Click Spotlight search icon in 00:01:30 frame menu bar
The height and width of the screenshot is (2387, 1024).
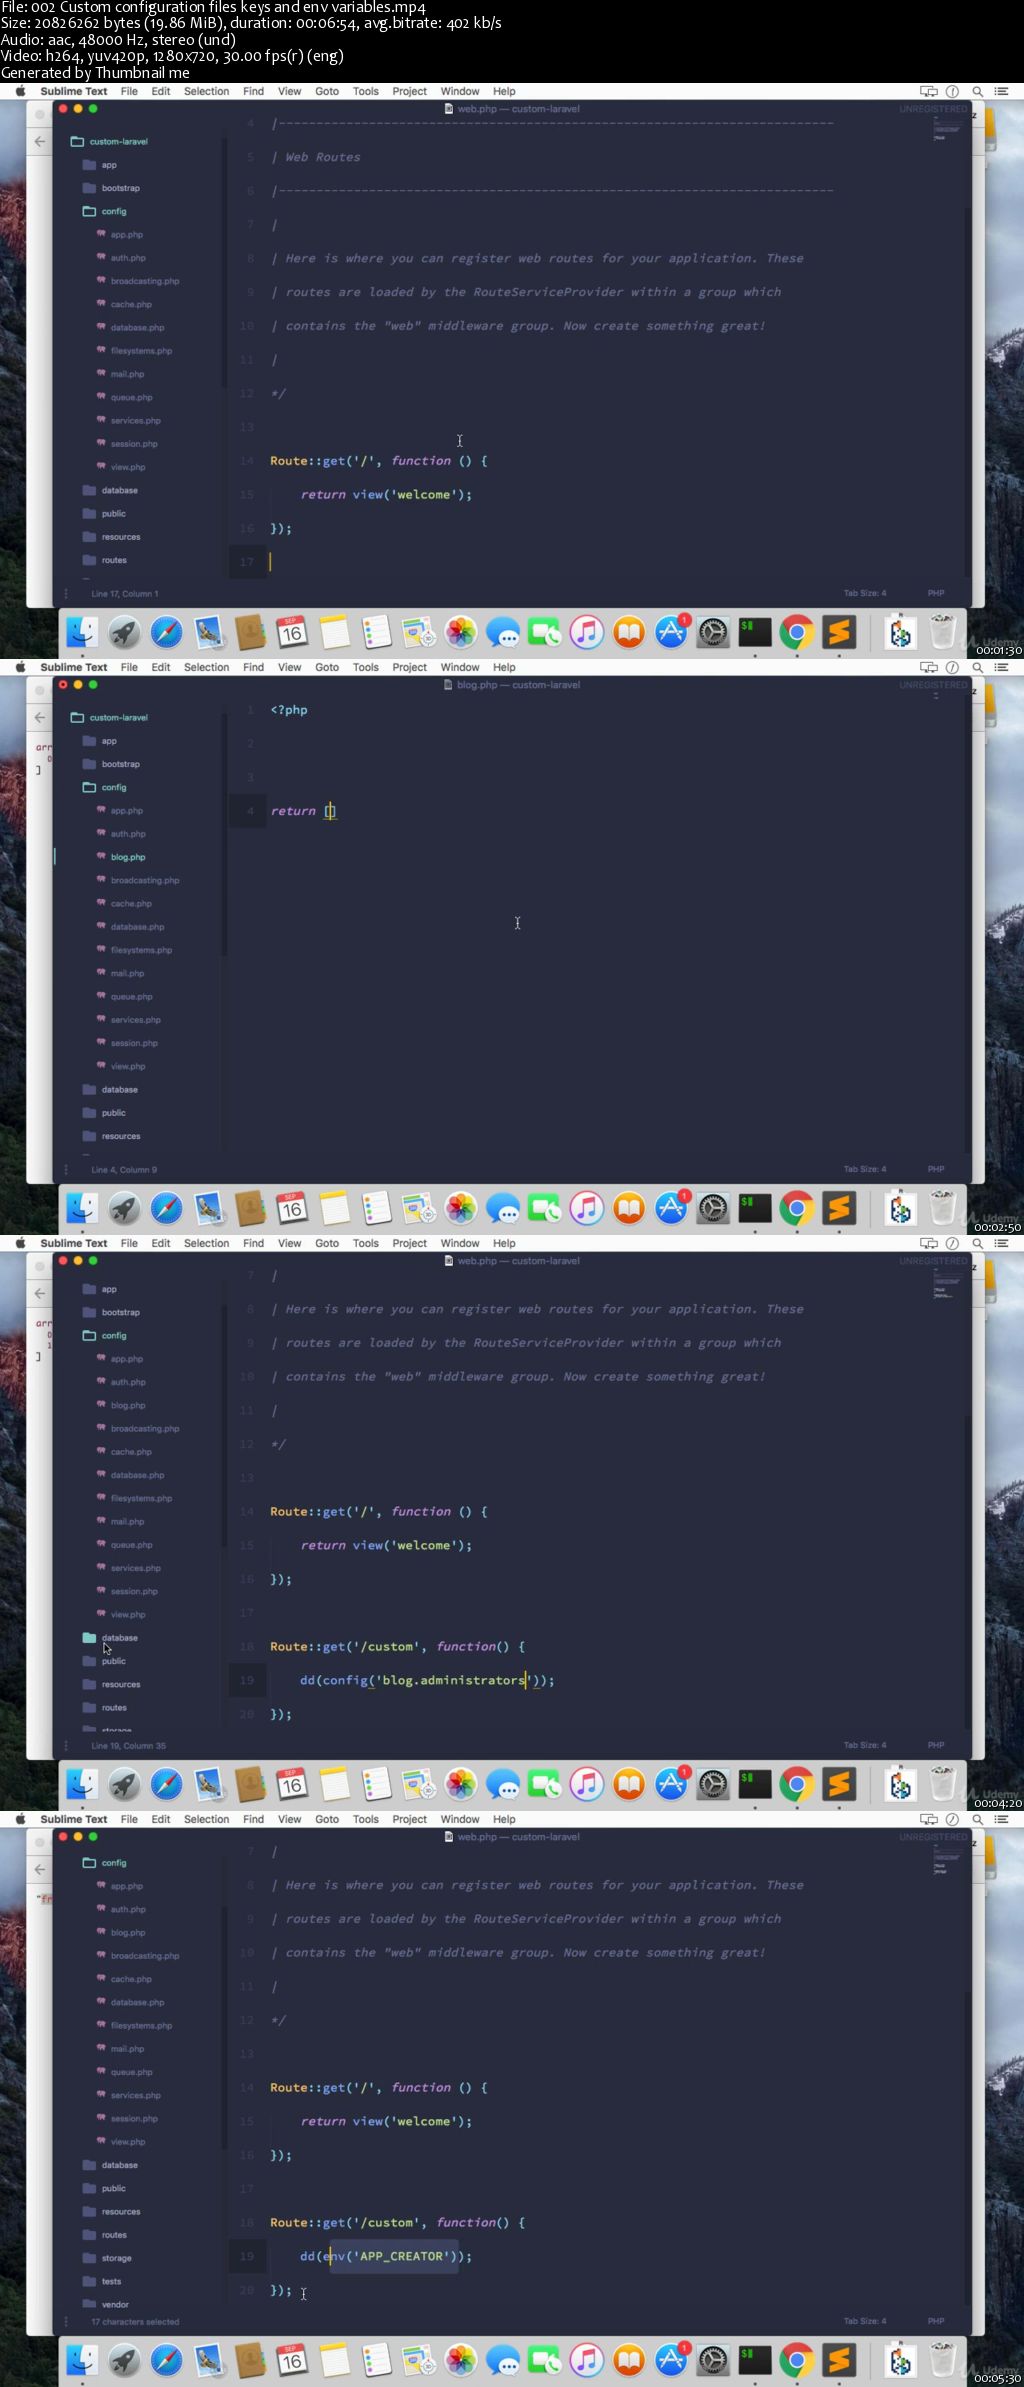(x=978, y=91)
